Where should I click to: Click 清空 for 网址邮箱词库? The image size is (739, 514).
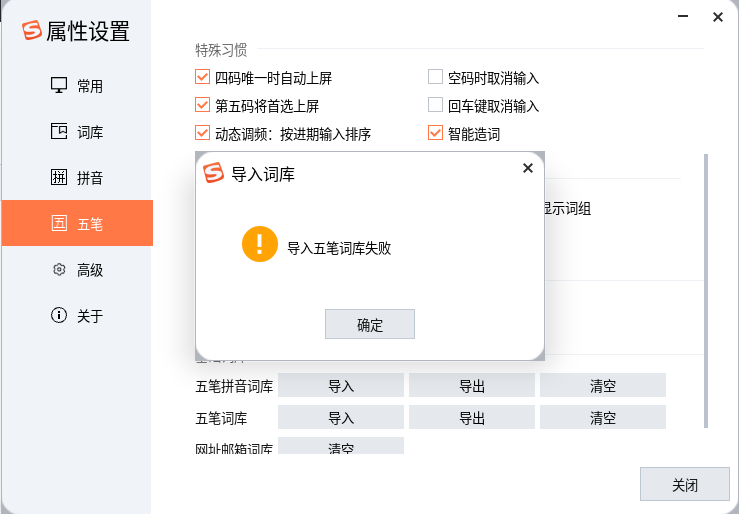point(341,446)
